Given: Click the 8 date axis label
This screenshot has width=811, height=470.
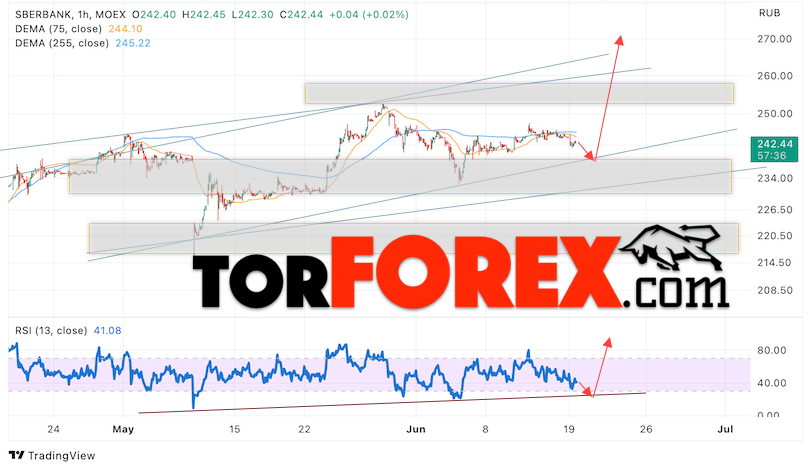Looking at the screenshot, I should (x=485, y=429).
